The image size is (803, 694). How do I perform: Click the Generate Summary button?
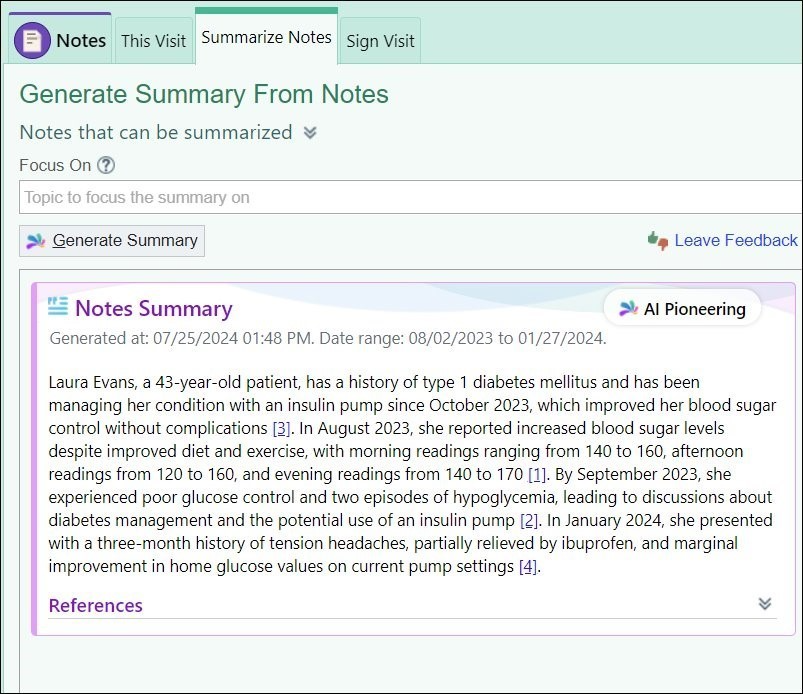112,241
